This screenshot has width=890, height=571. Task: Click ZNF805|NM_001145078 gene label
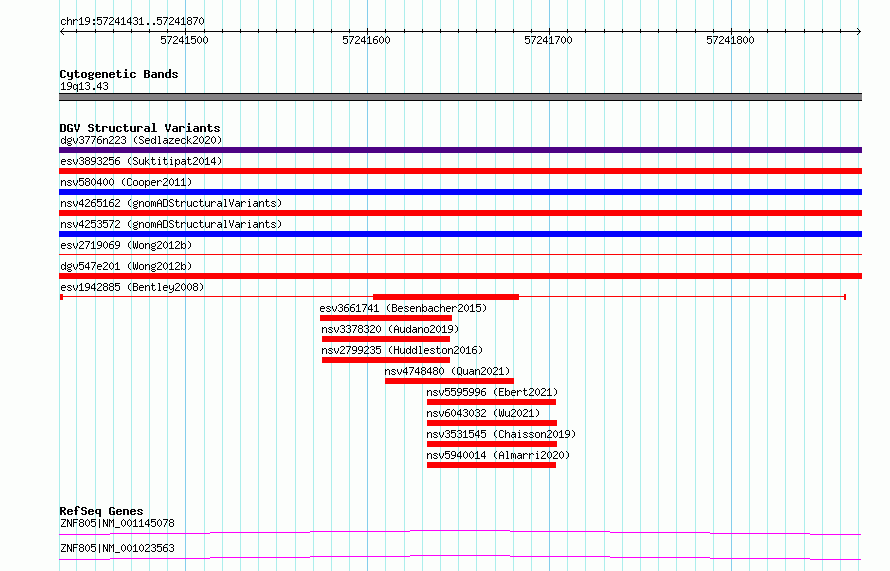[117, 523]
